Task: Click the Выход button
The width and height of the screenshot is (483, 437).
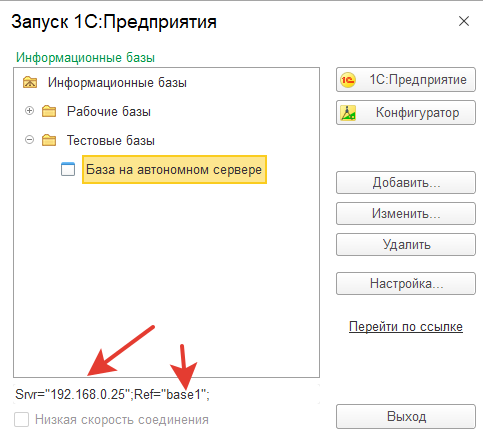Action: click(x=406, y=417)
